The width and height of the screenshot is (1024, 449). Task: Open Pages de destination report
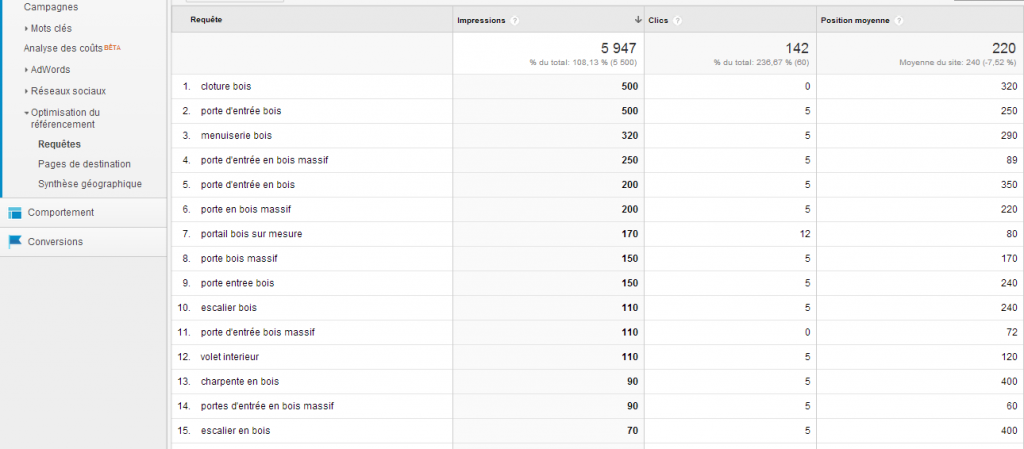point(84,164)
